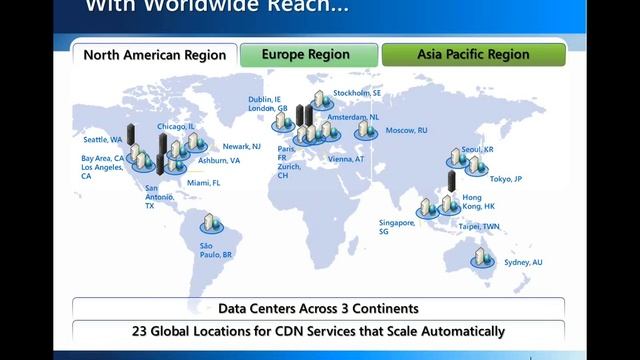The width and height of the screenshot is (640, 360).
Task: Click the "Taipei, TWN" label
Action: click(x=479, y=227)
